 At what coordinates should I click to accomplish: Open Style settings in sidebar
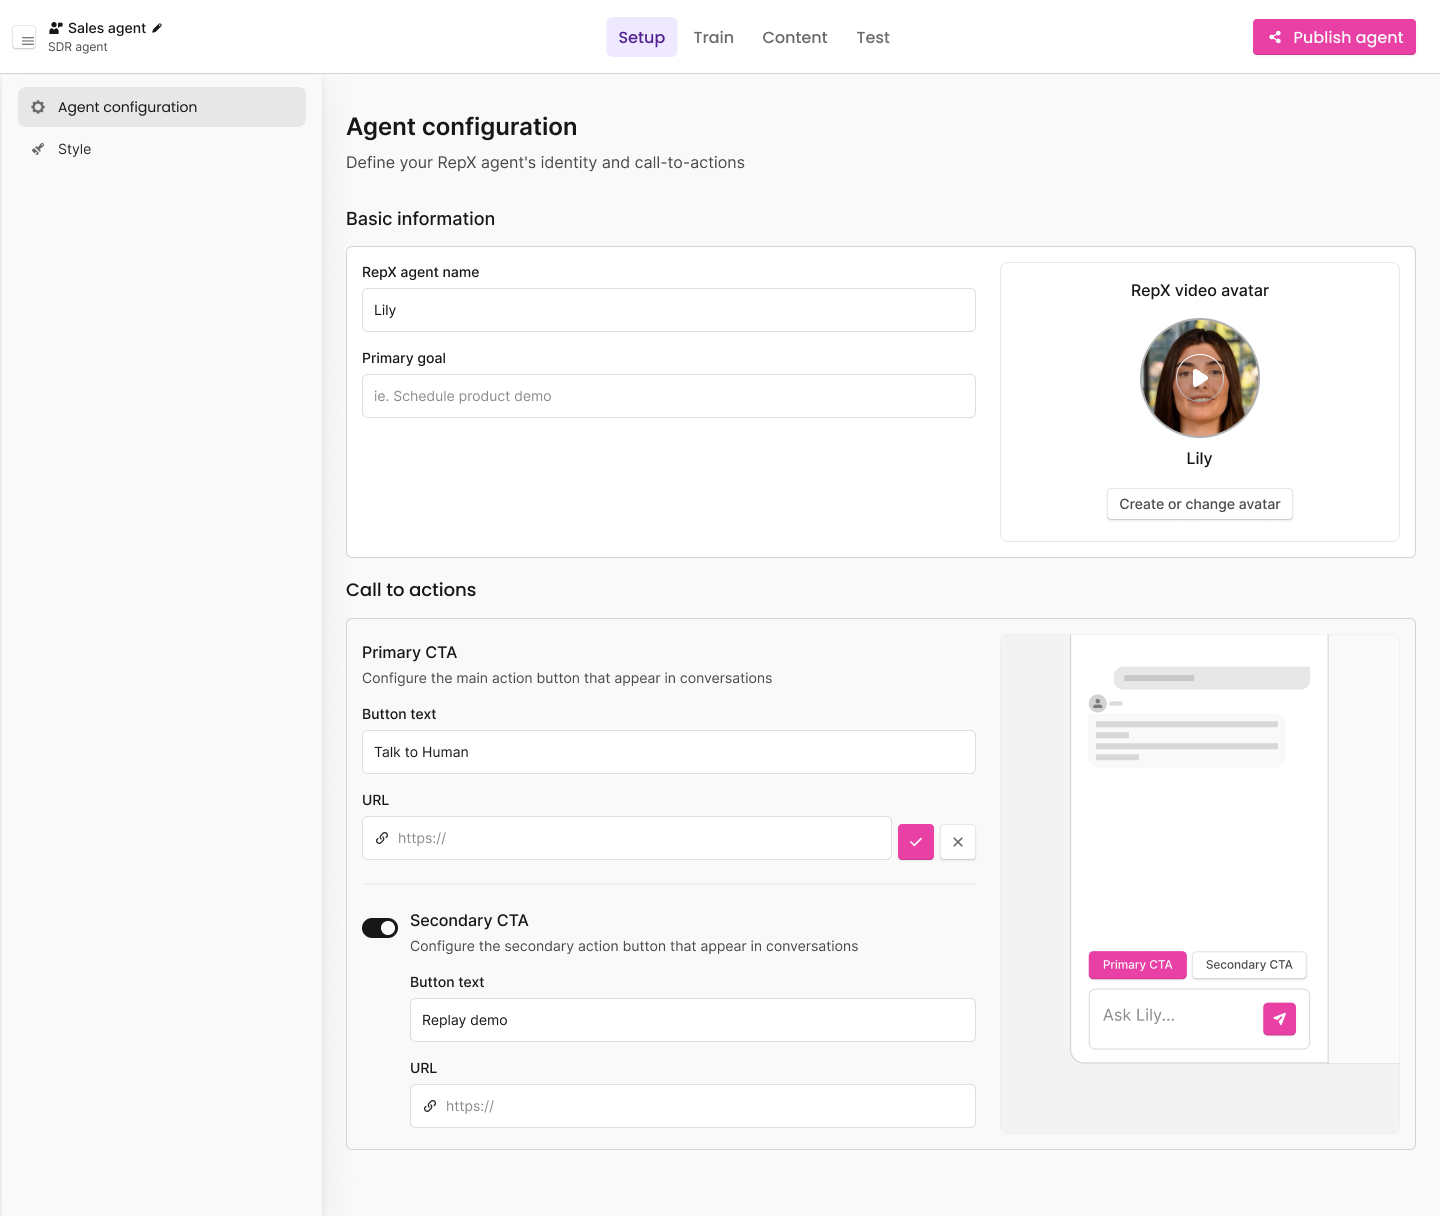click(162, 149)
